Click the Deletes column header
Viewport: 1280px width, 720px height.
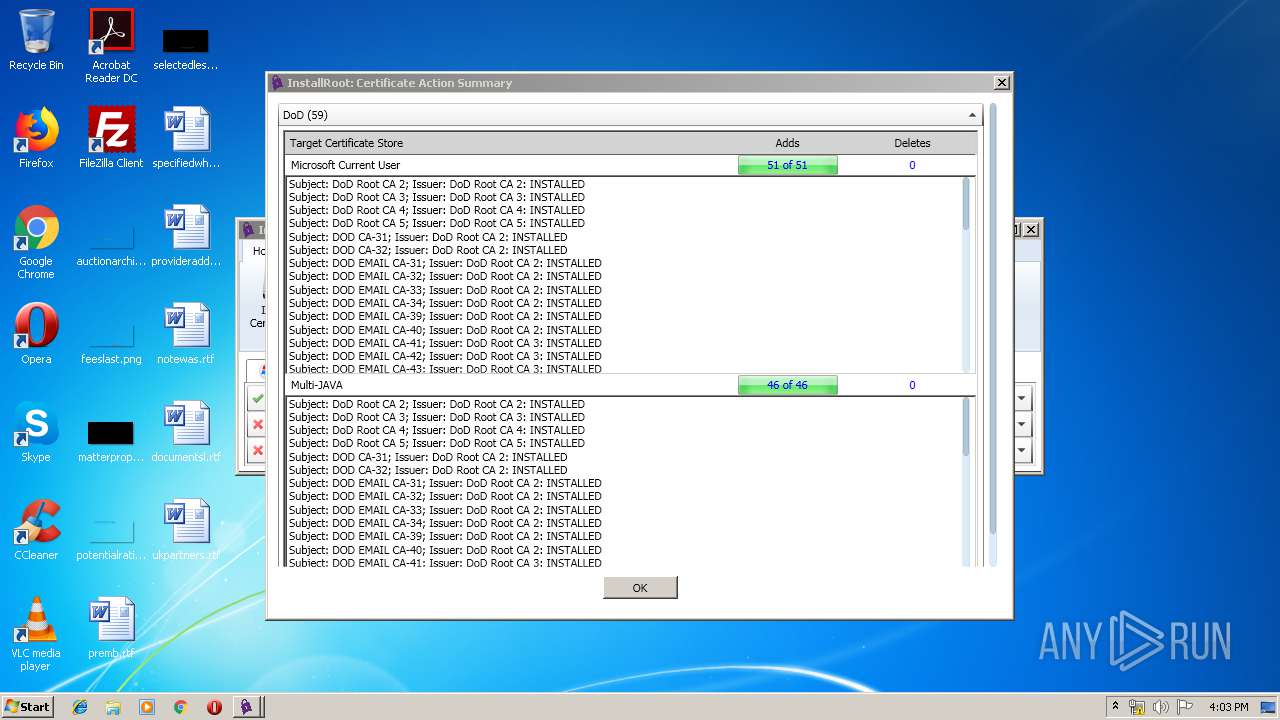pos(912,143)
